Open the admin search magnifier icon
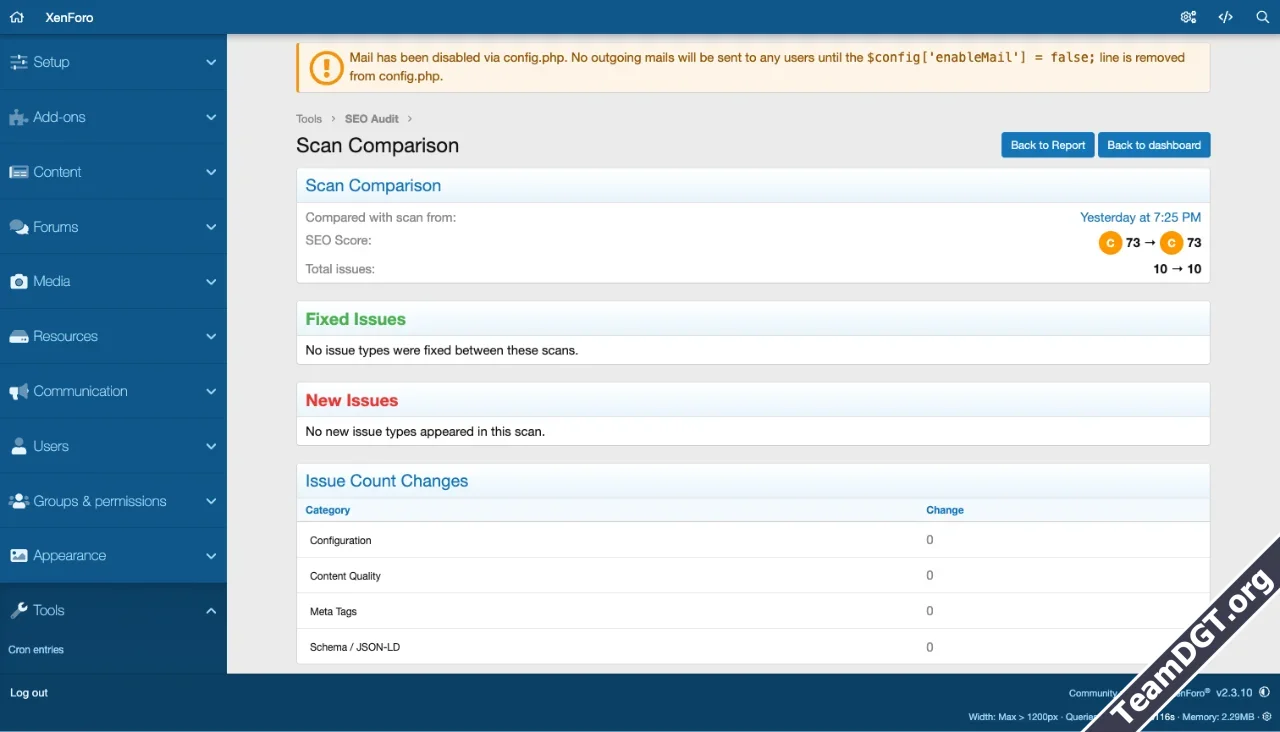1280x732 pixels. 1262,17
